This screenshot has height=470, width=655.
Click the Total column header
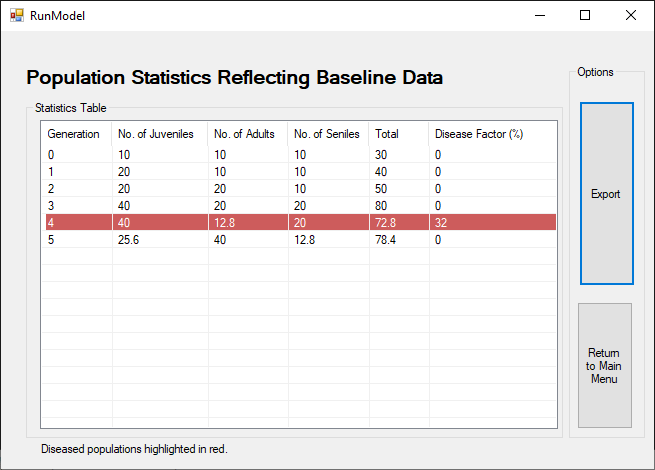coord(397,134)
